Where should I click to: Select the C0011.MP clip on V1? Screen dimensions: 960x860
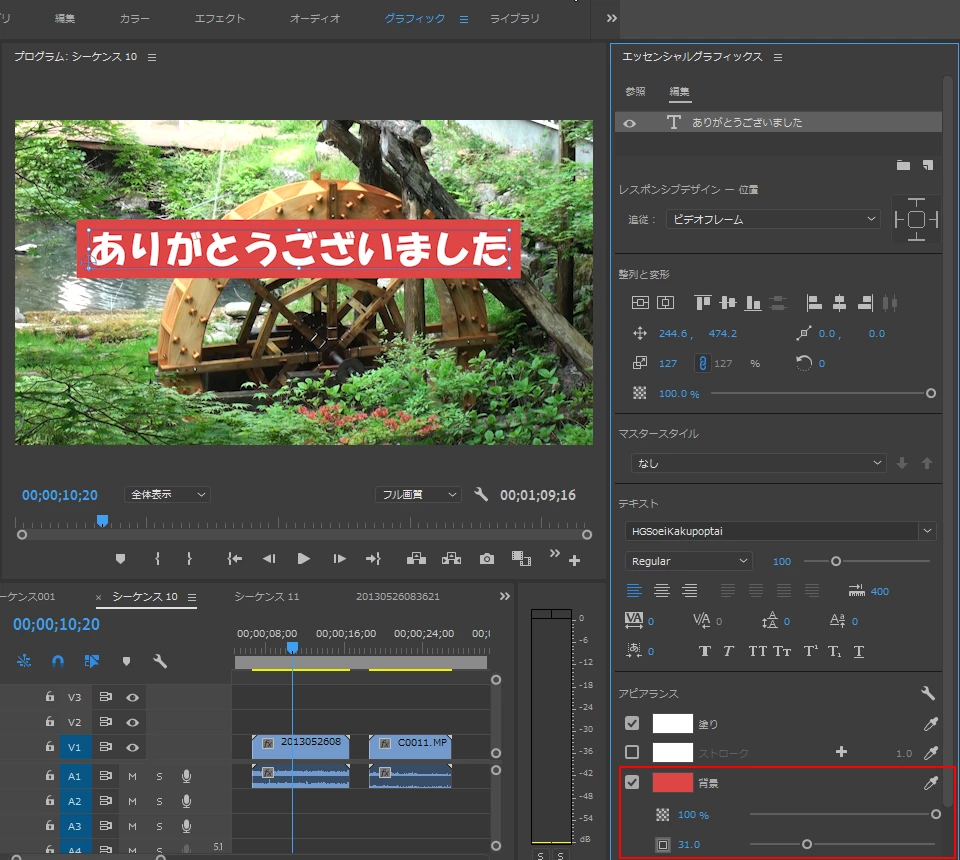410,747
